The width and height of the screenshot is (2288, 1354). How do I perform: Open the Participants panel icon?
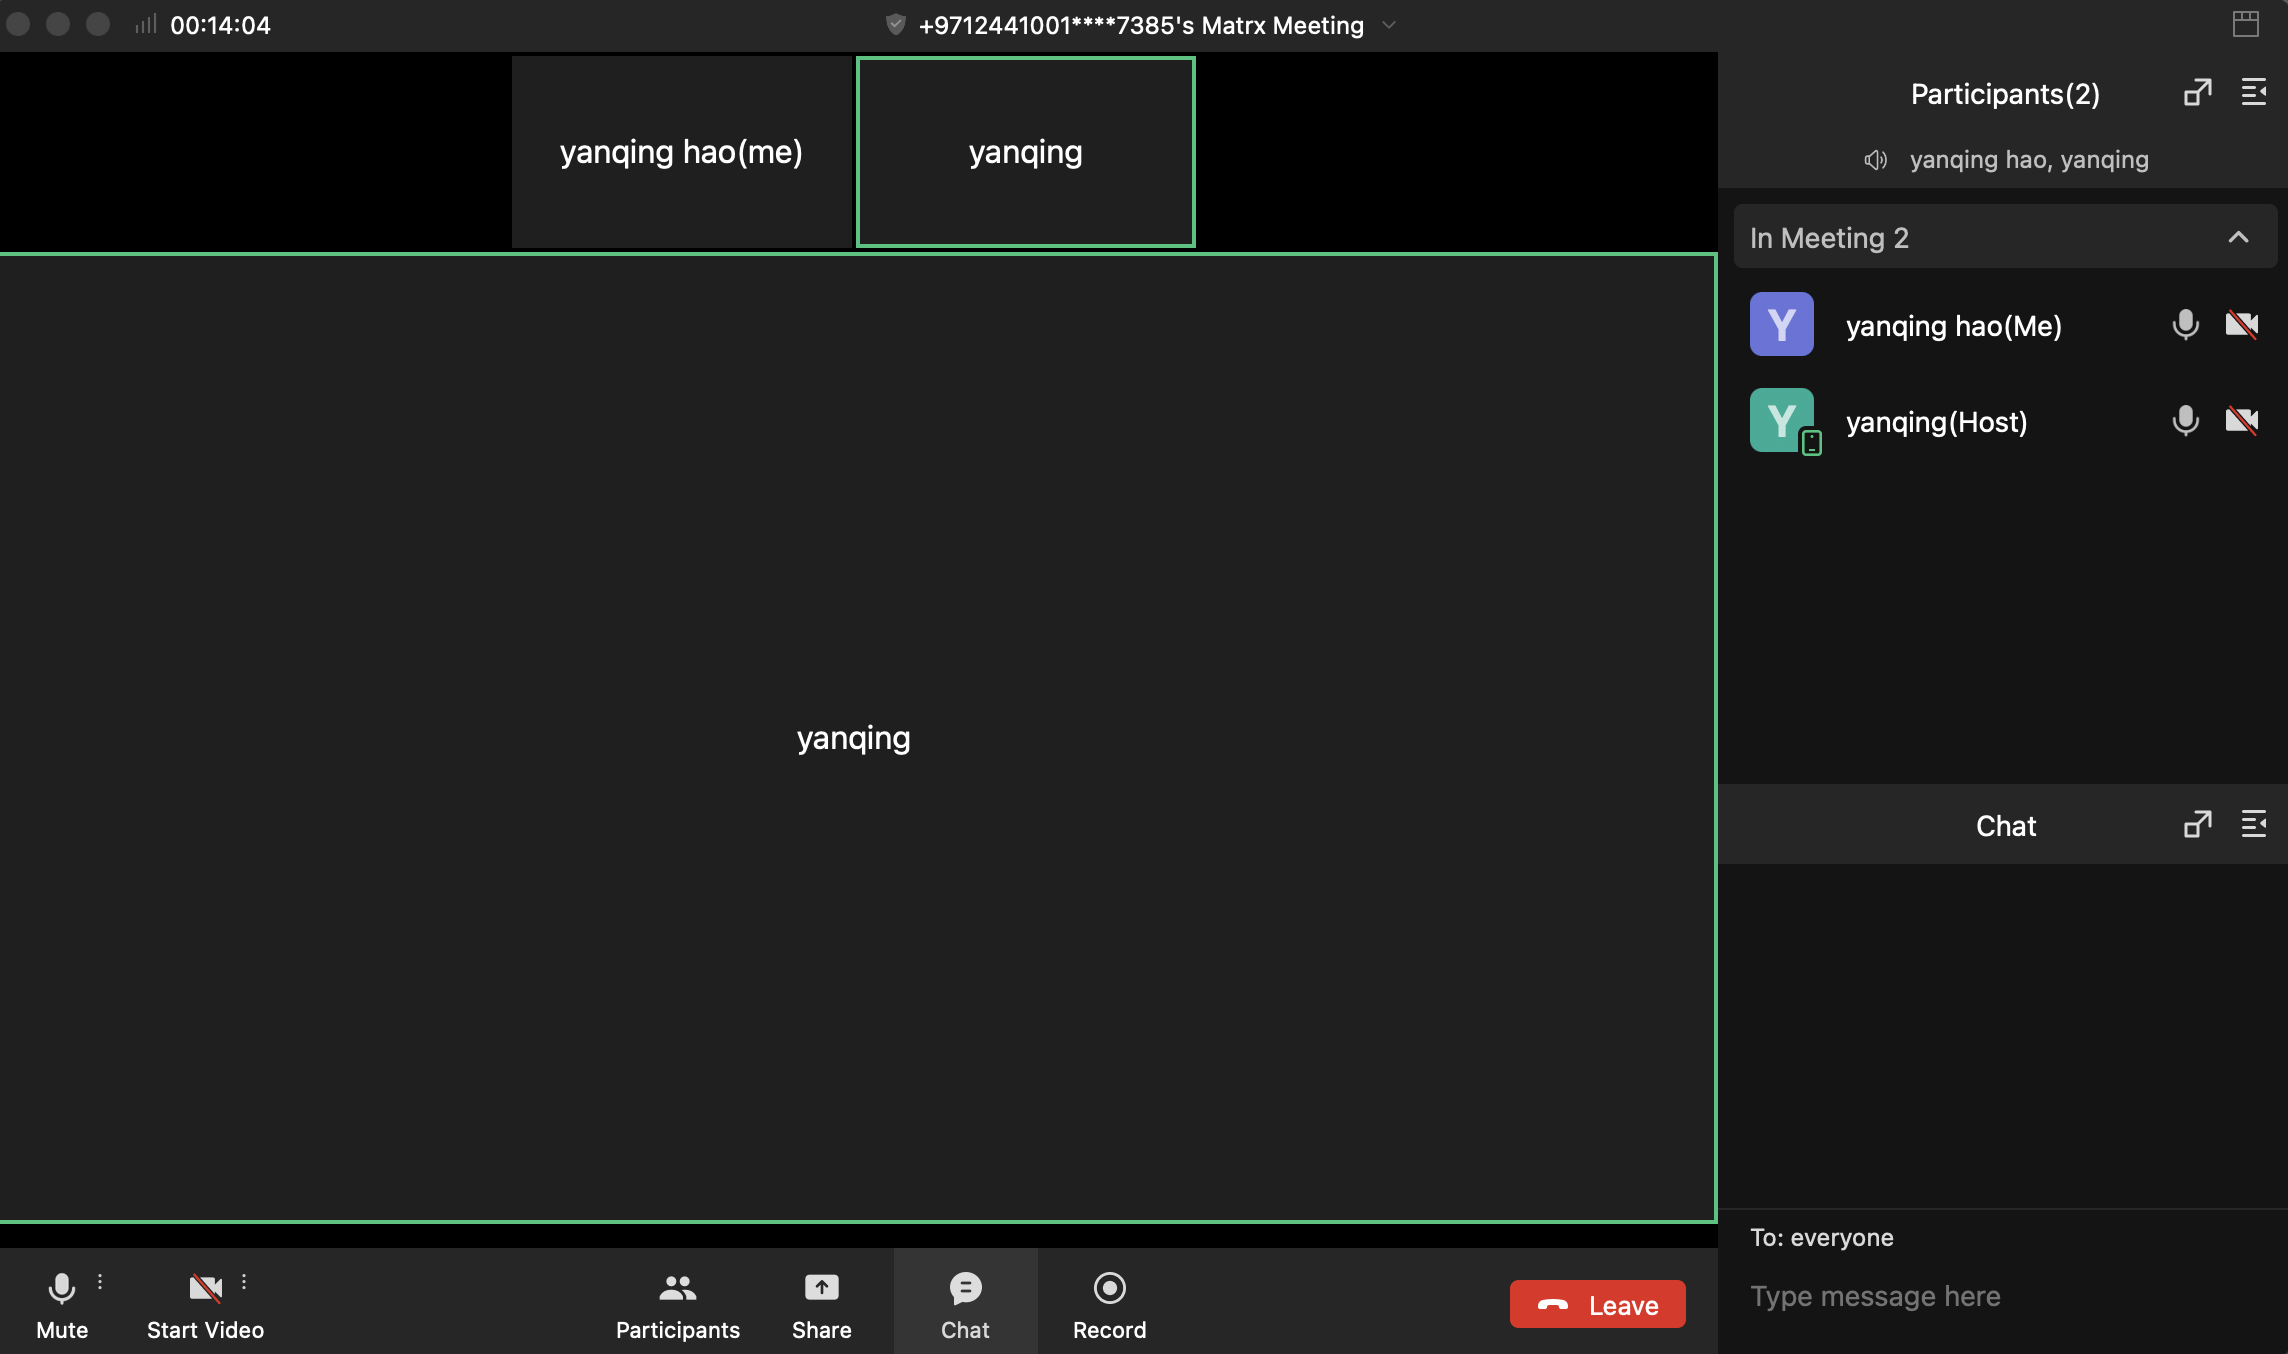pyautogui.click(x=677, y=1288)
